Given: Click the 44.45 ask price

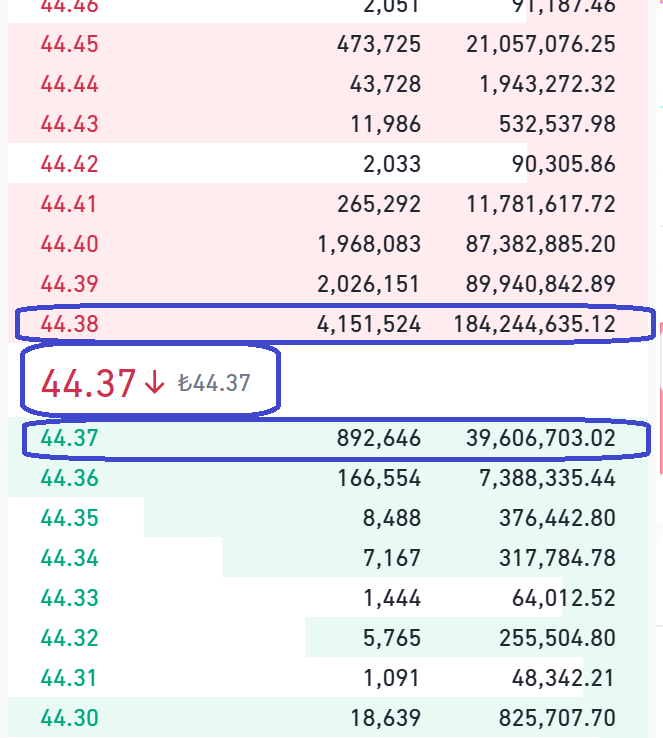Looking at the screenshot, I should pyautogui.click(x=69, y=44).
